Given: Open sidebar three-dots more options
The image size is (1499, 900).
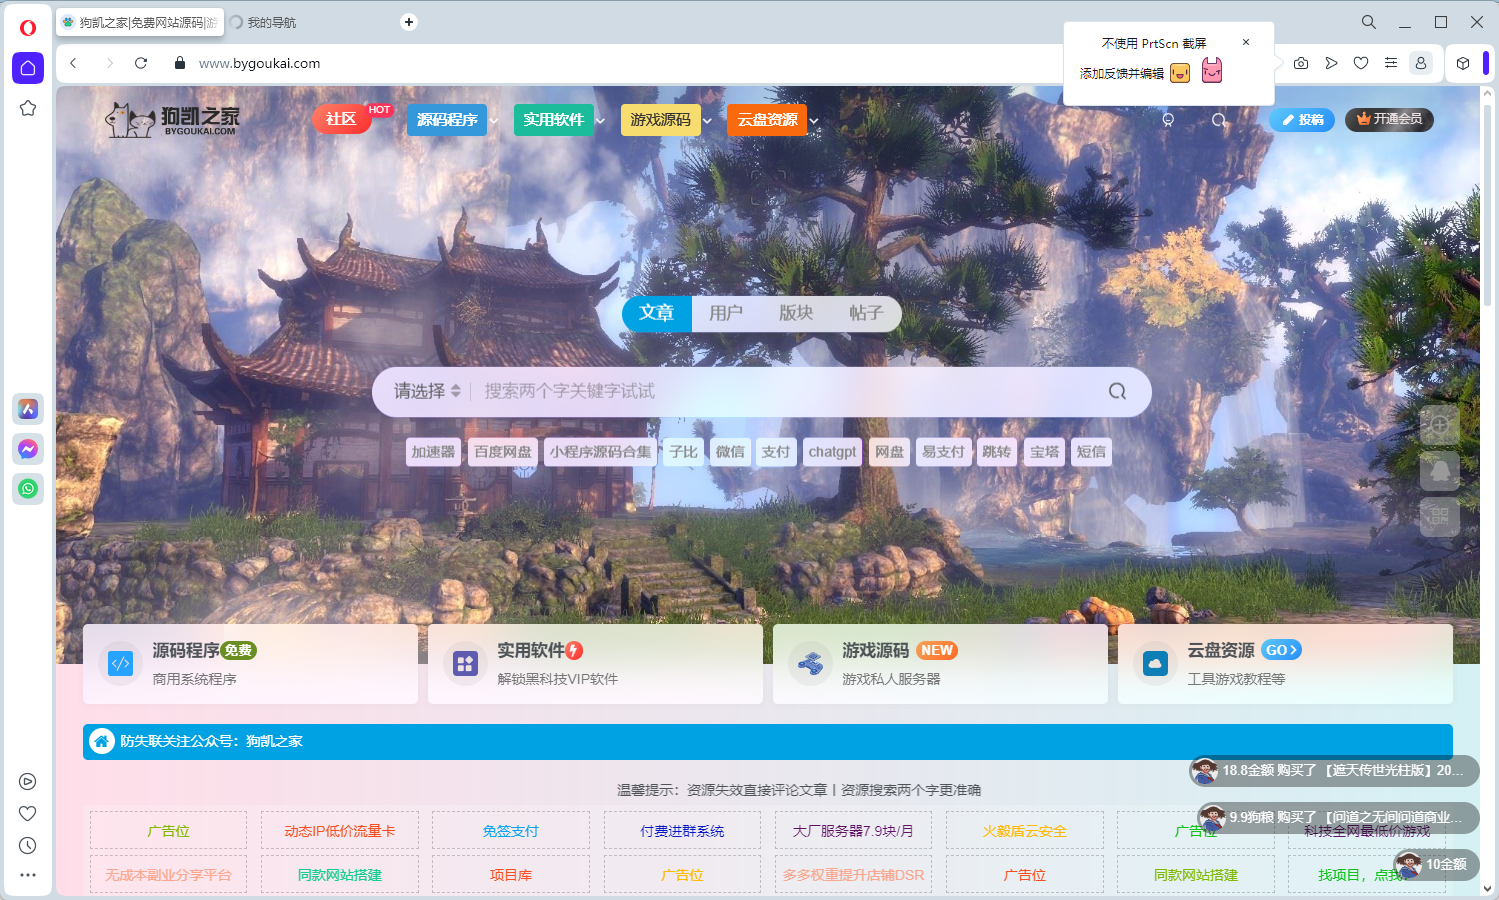Looking at the screenshot, I should point(28,875).
